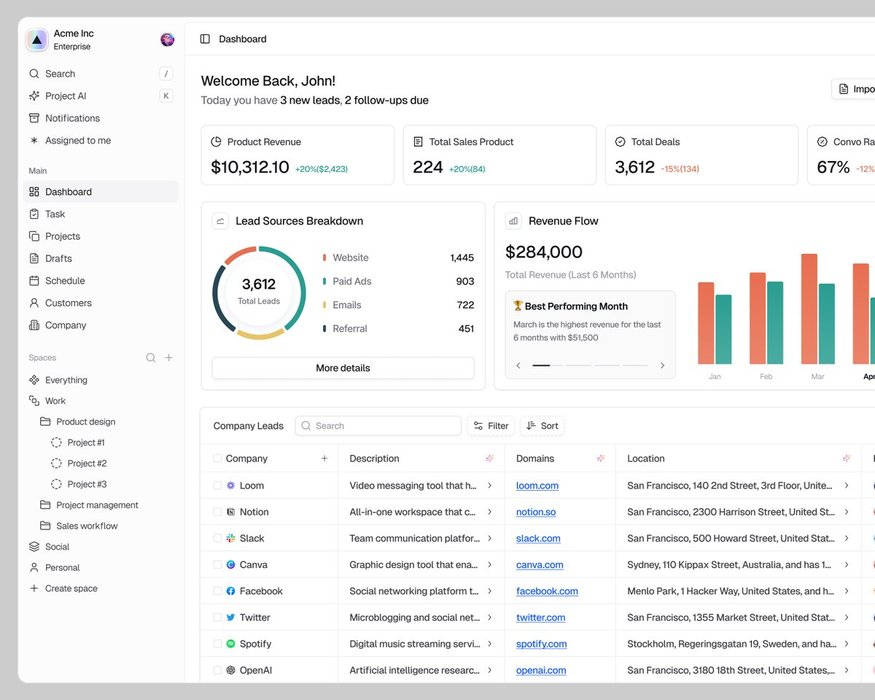Click the More details button
Screen dimensions: 875x700
pyautogui.click(x=343, y=368)
